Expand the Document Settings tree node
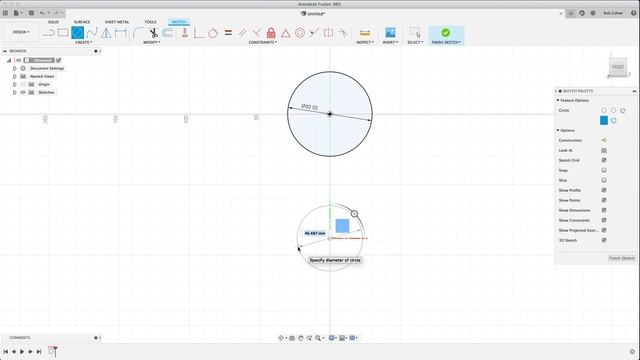The height and width of the screenshot is (360, 640). [x=15, y=69]
